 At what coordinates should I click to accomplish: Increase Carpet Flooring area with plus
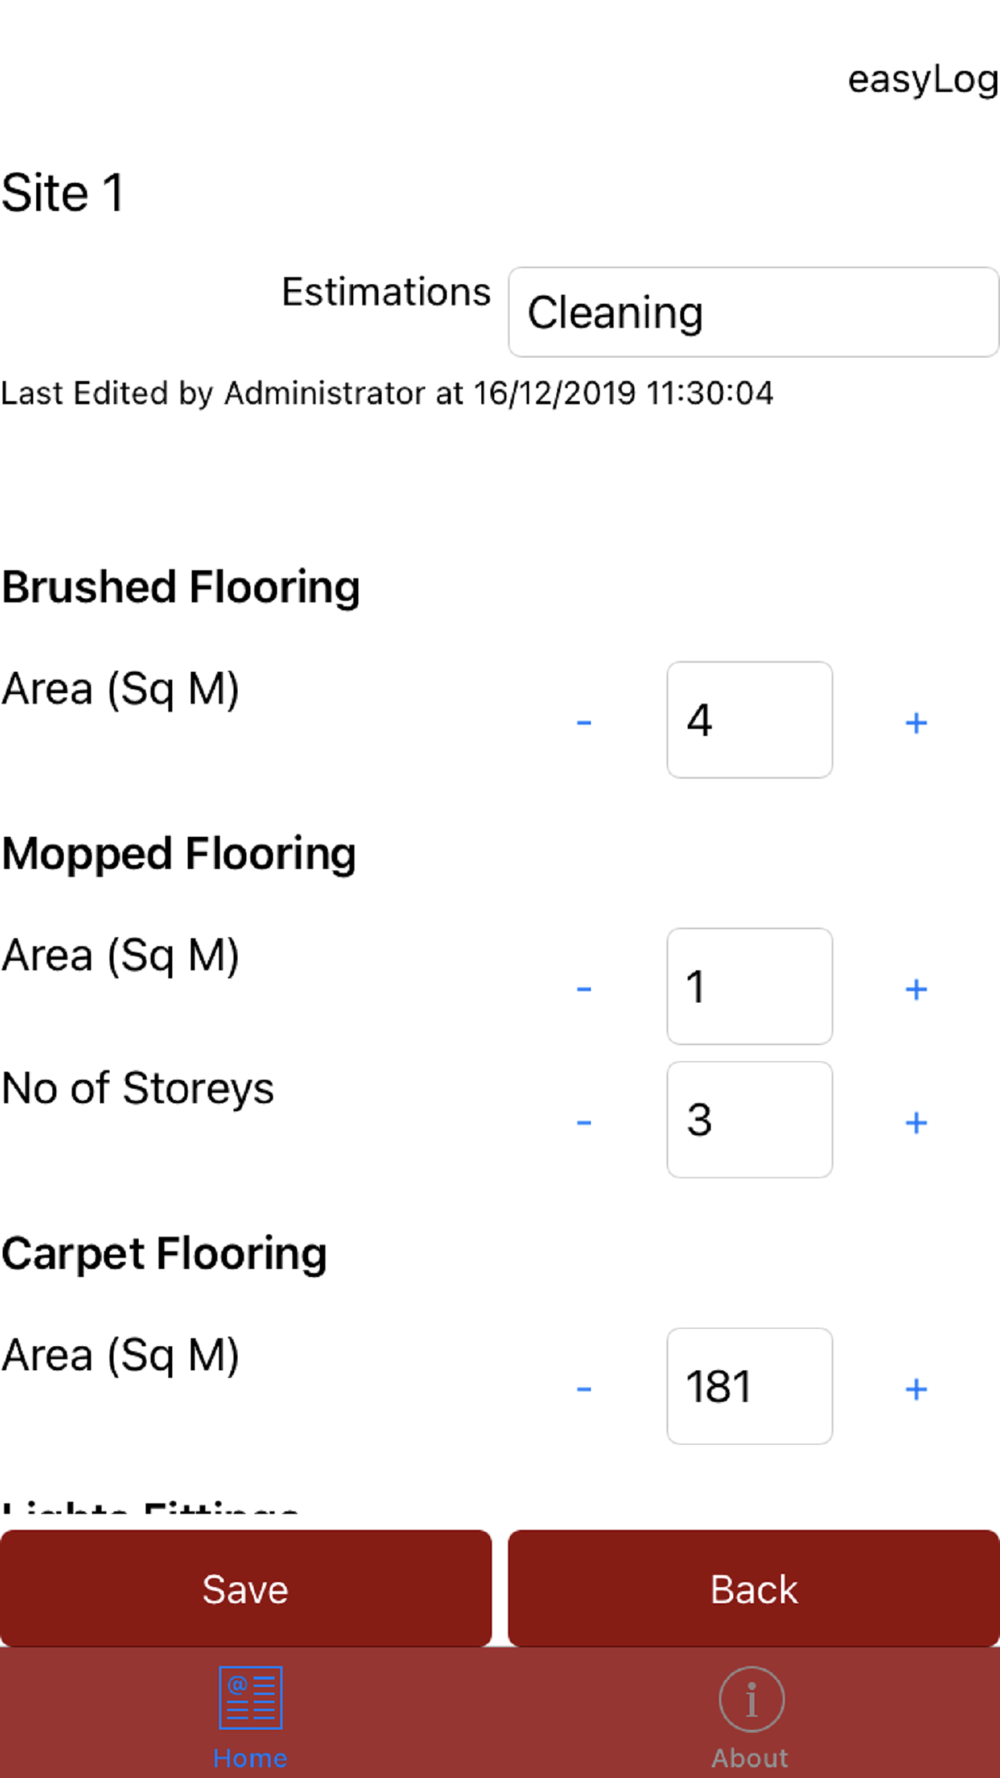tap(916, 1389)
